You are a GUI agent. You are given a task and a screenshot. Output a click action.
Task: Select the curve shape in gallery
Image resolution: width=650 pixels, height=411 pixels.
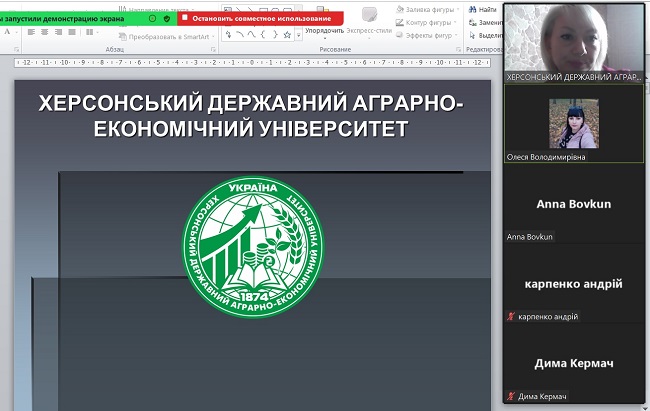point(251,35)
